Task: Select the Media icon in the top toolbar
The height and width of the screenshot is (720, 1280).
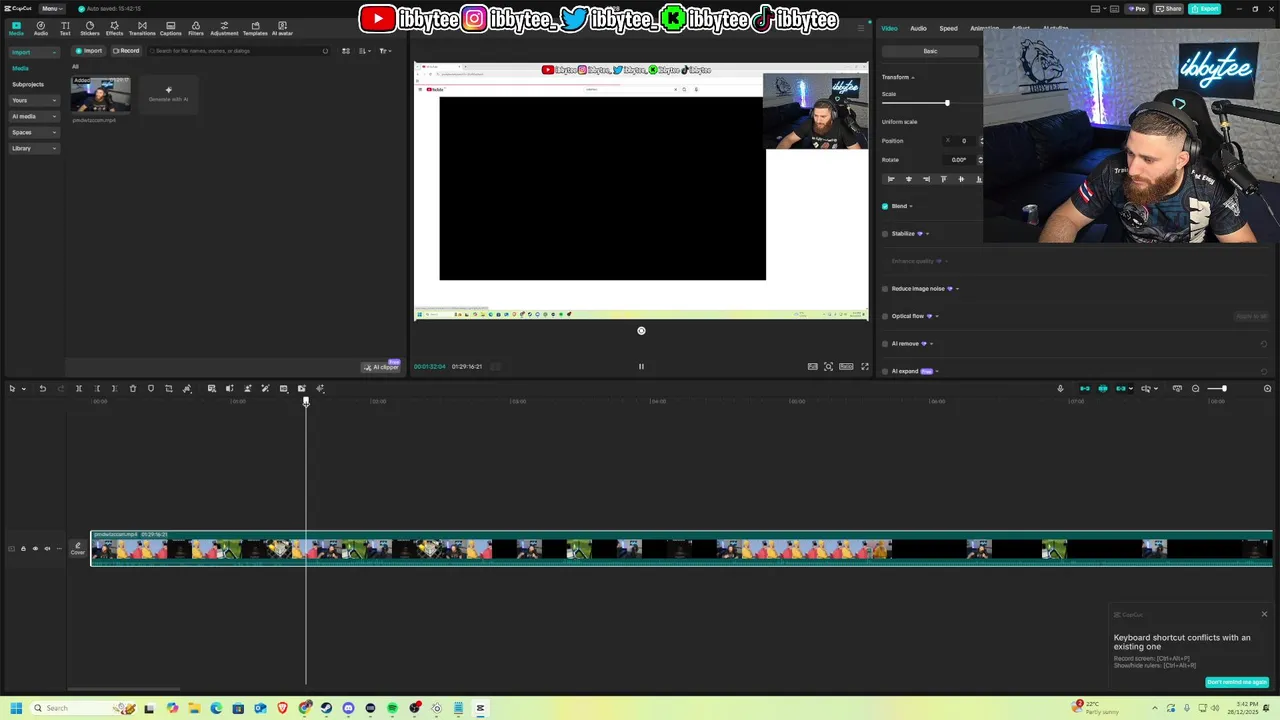Action: click(x=16, y=28)
